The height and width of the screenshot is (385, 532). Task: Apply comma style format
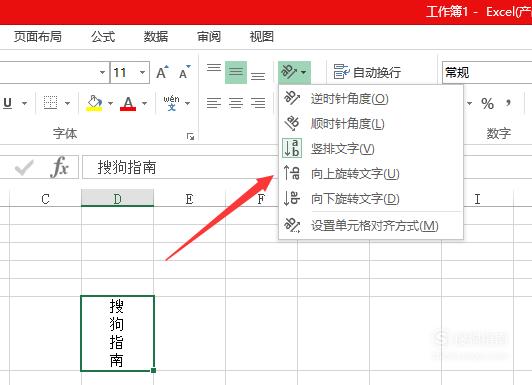508,103
